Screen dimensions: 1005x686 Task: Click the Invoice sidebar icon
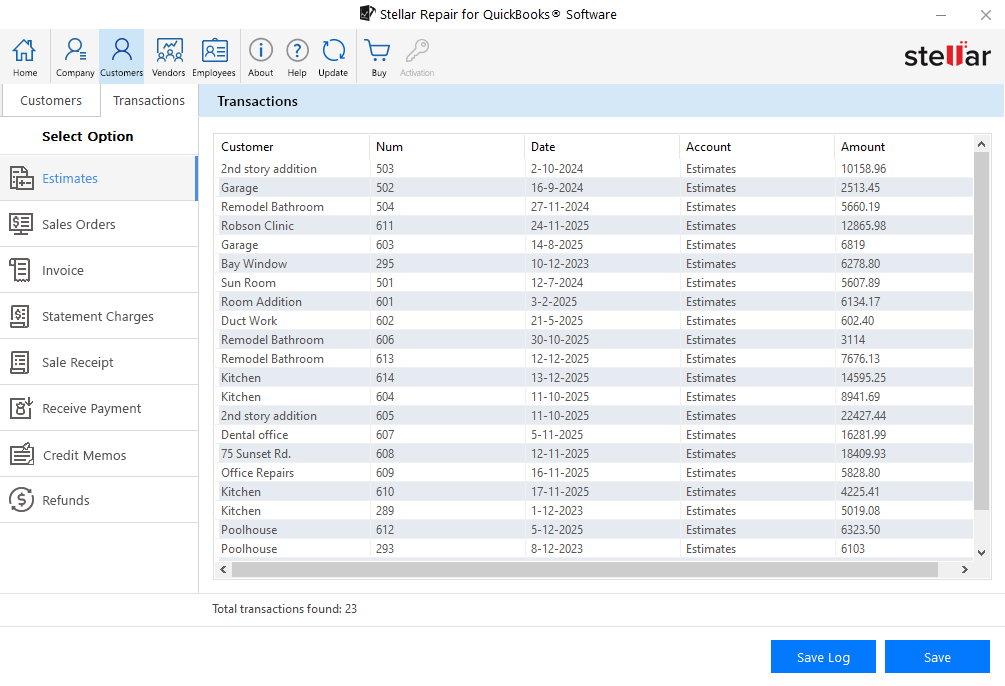21,270
